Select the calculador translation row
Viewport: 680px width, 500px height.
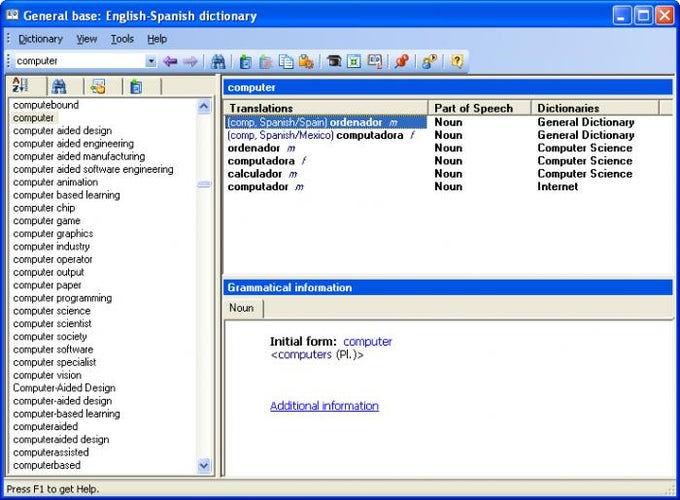click(262, 174)
